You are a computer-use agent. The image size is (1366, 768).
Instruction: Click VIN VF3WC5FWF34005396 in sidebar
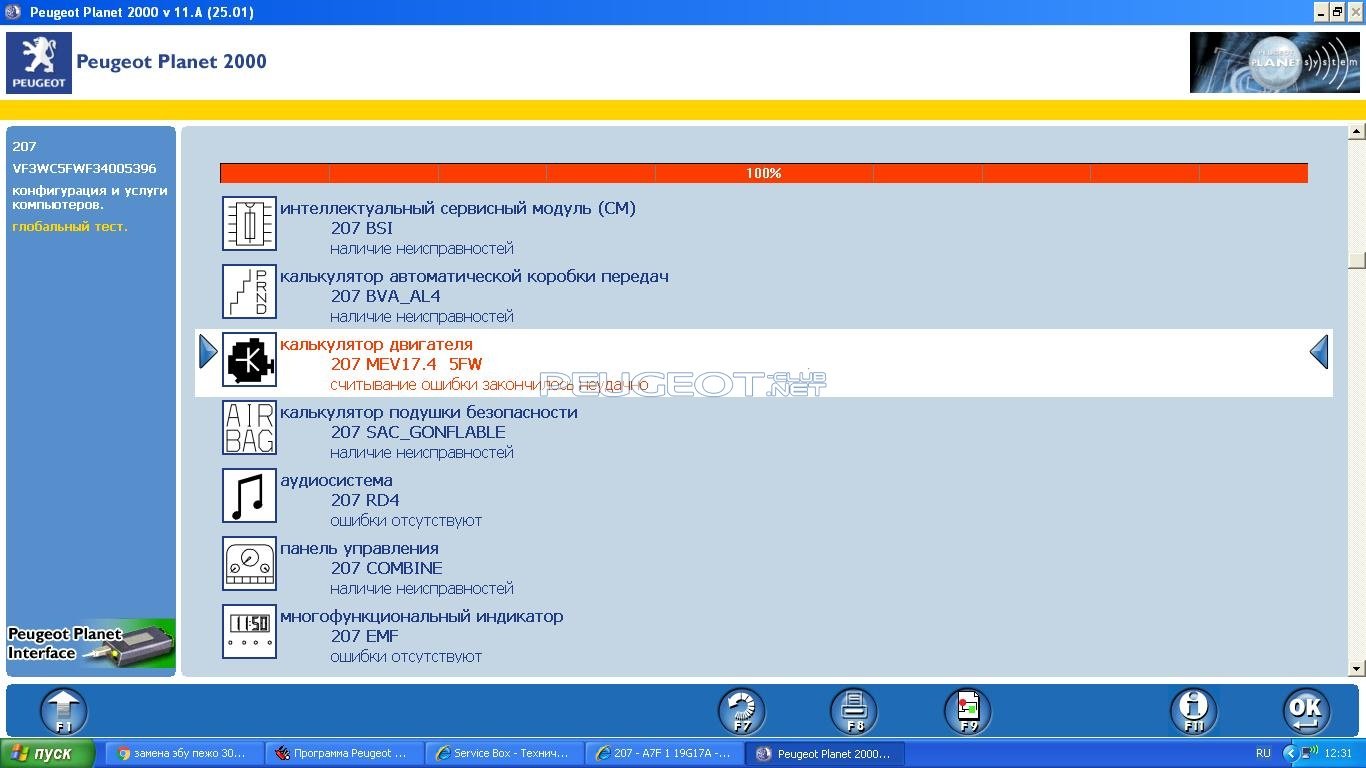84,169
